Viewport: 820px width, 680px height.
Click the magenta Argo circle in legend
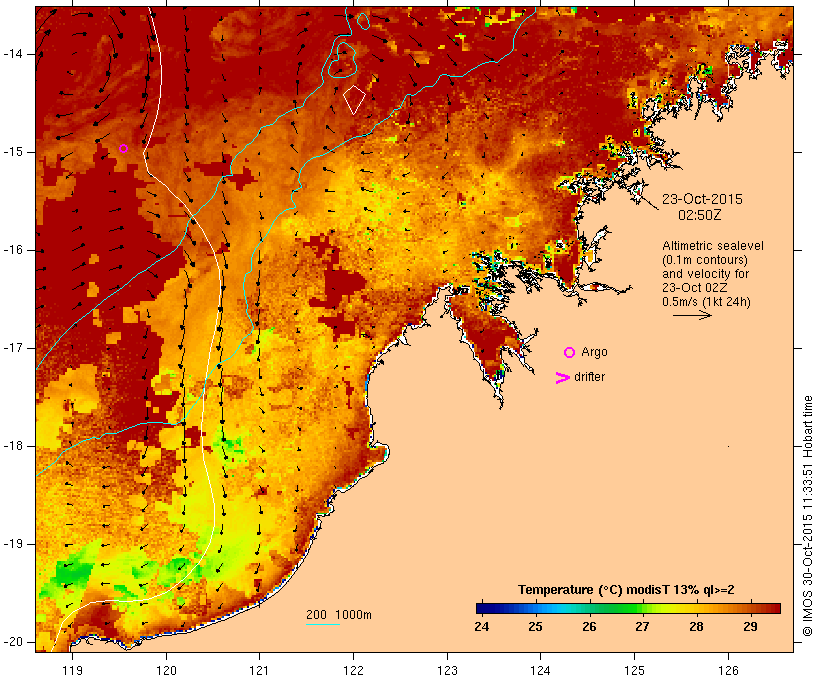[570, 353]
